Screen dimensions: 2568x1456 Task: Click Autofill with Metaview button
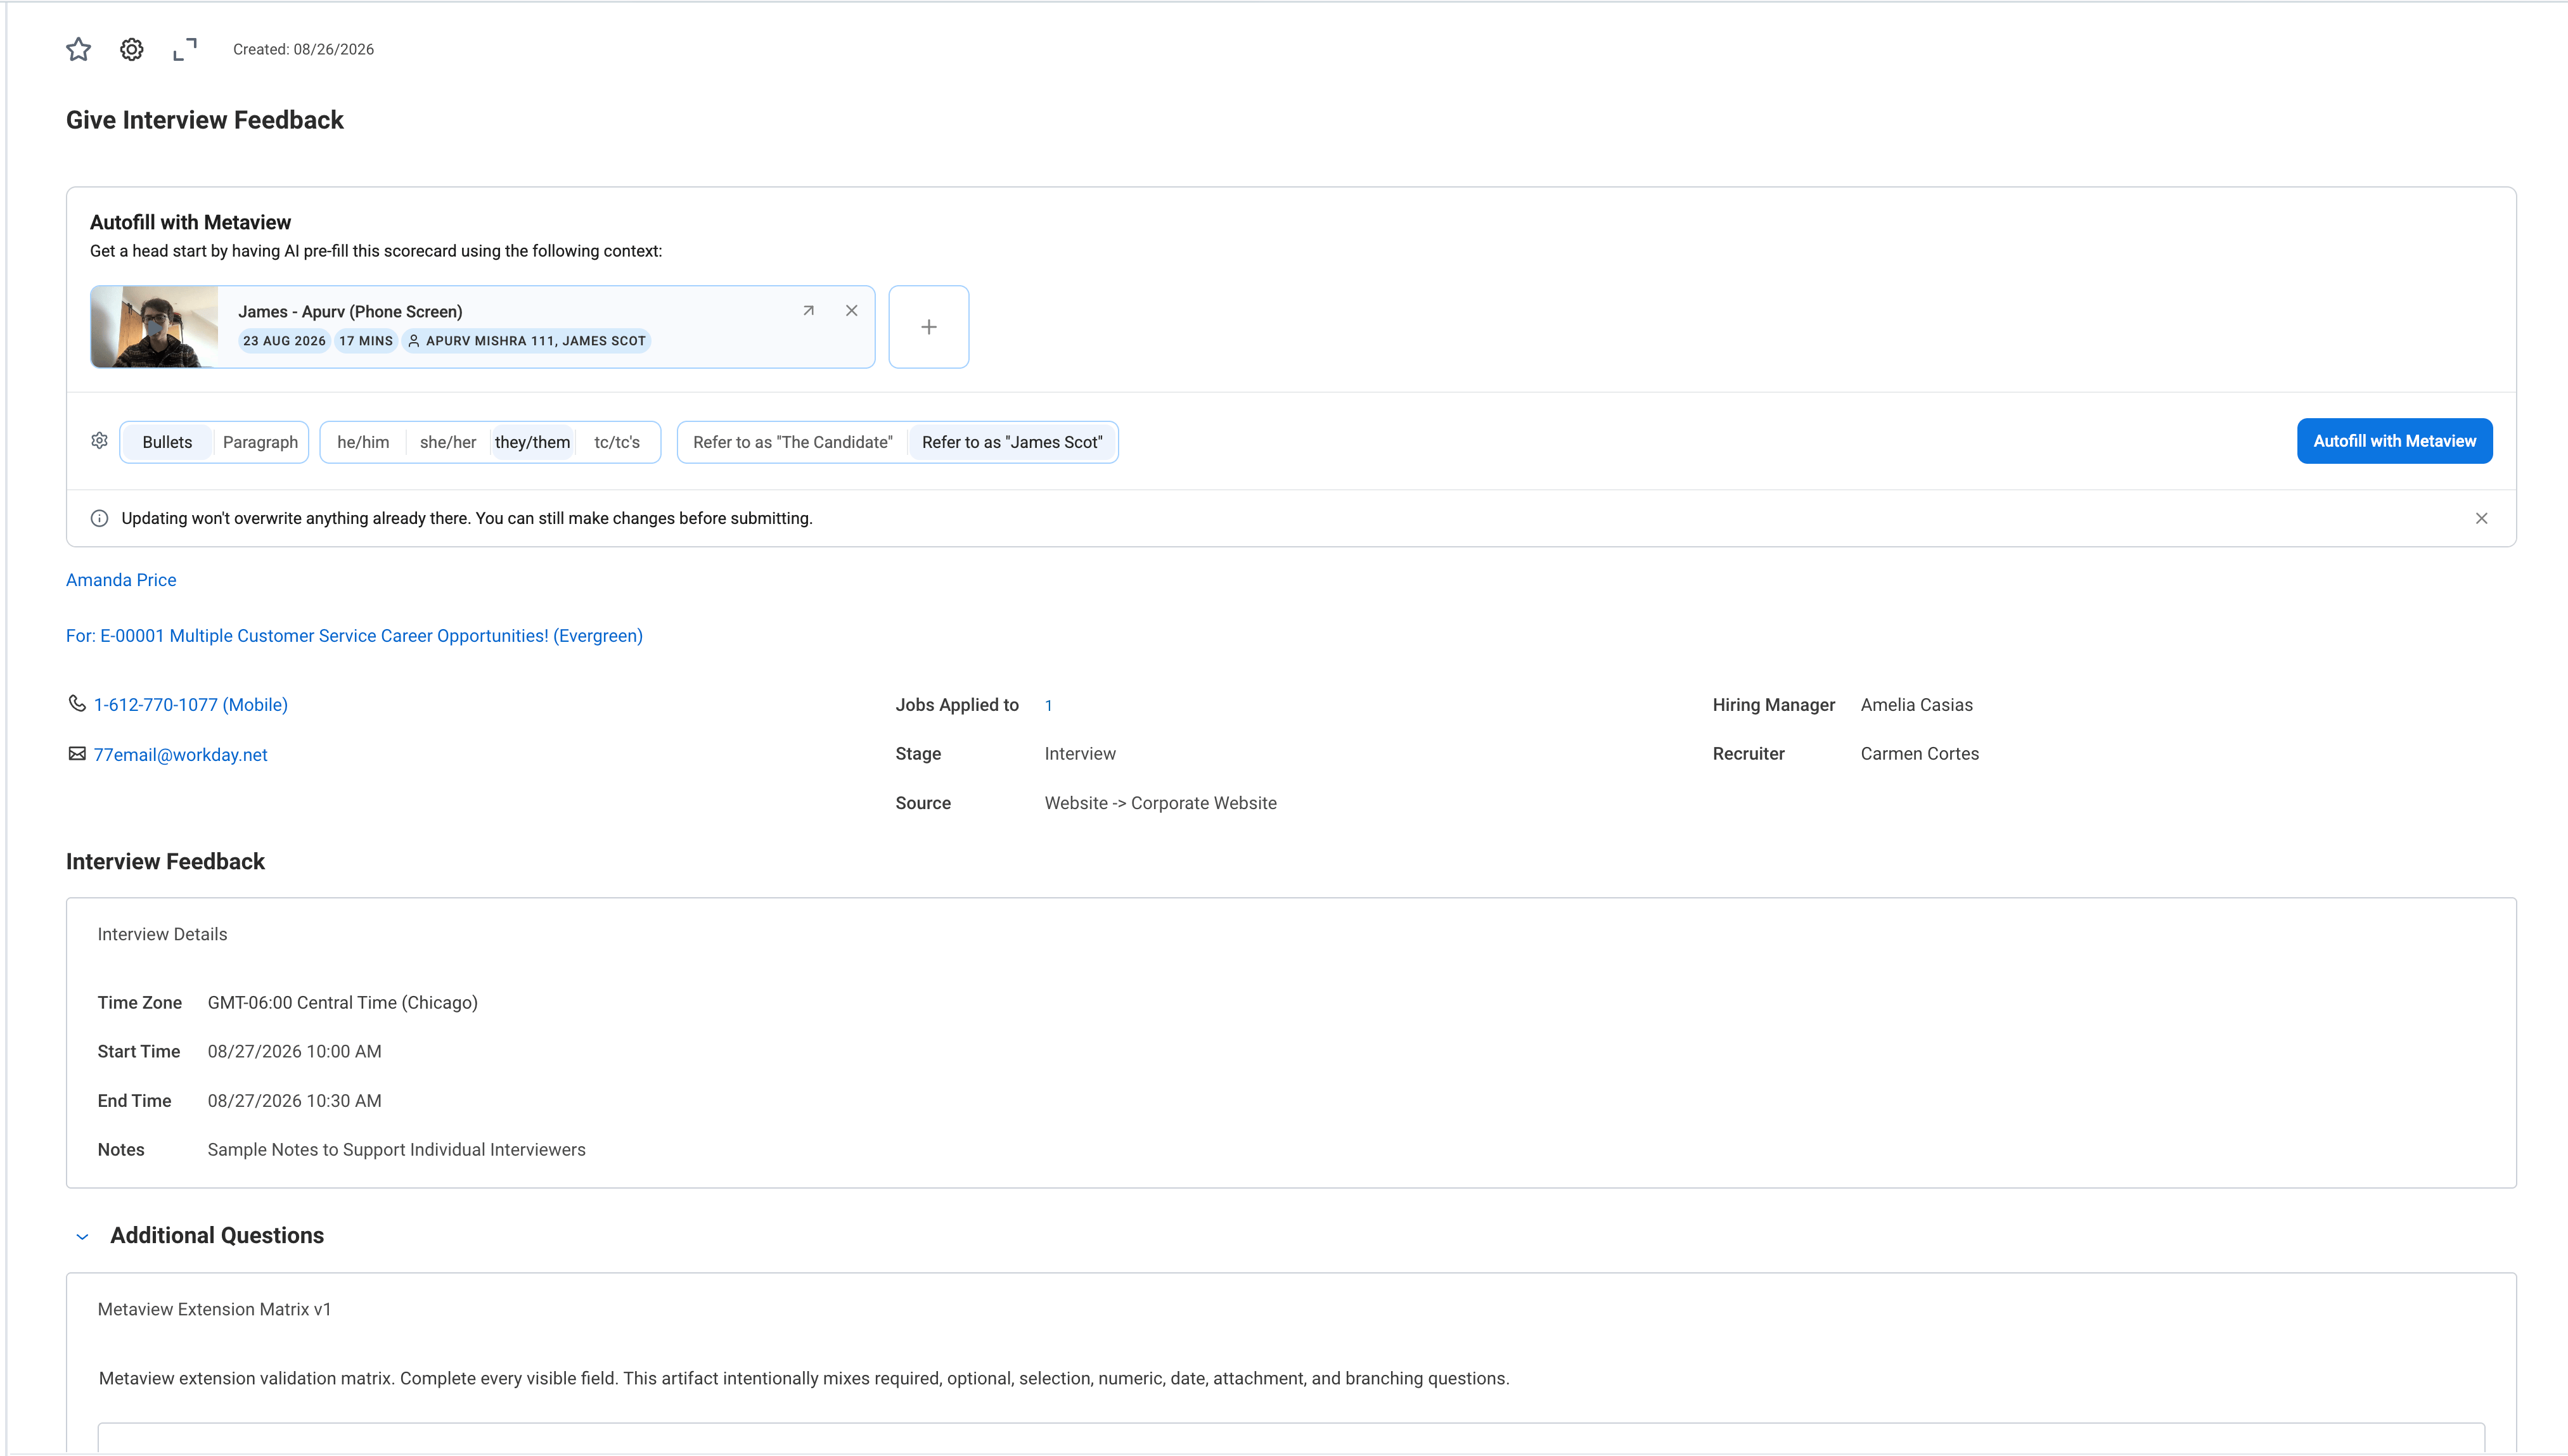point(2394,441)
